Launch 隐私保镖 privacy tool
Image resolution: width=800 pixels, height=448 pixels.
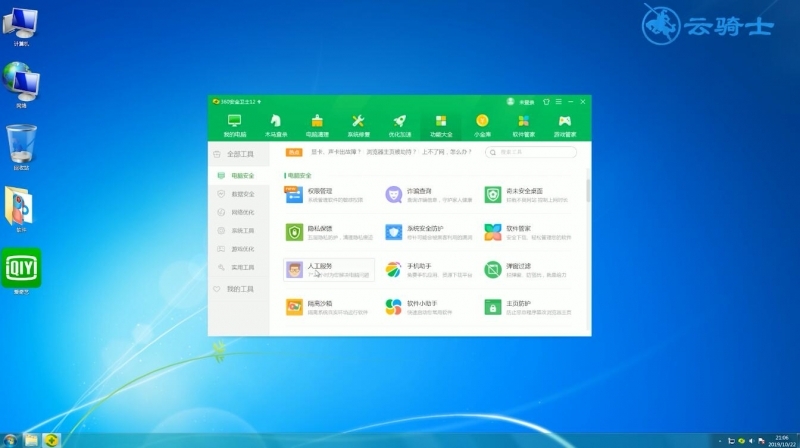click(329, 232)
